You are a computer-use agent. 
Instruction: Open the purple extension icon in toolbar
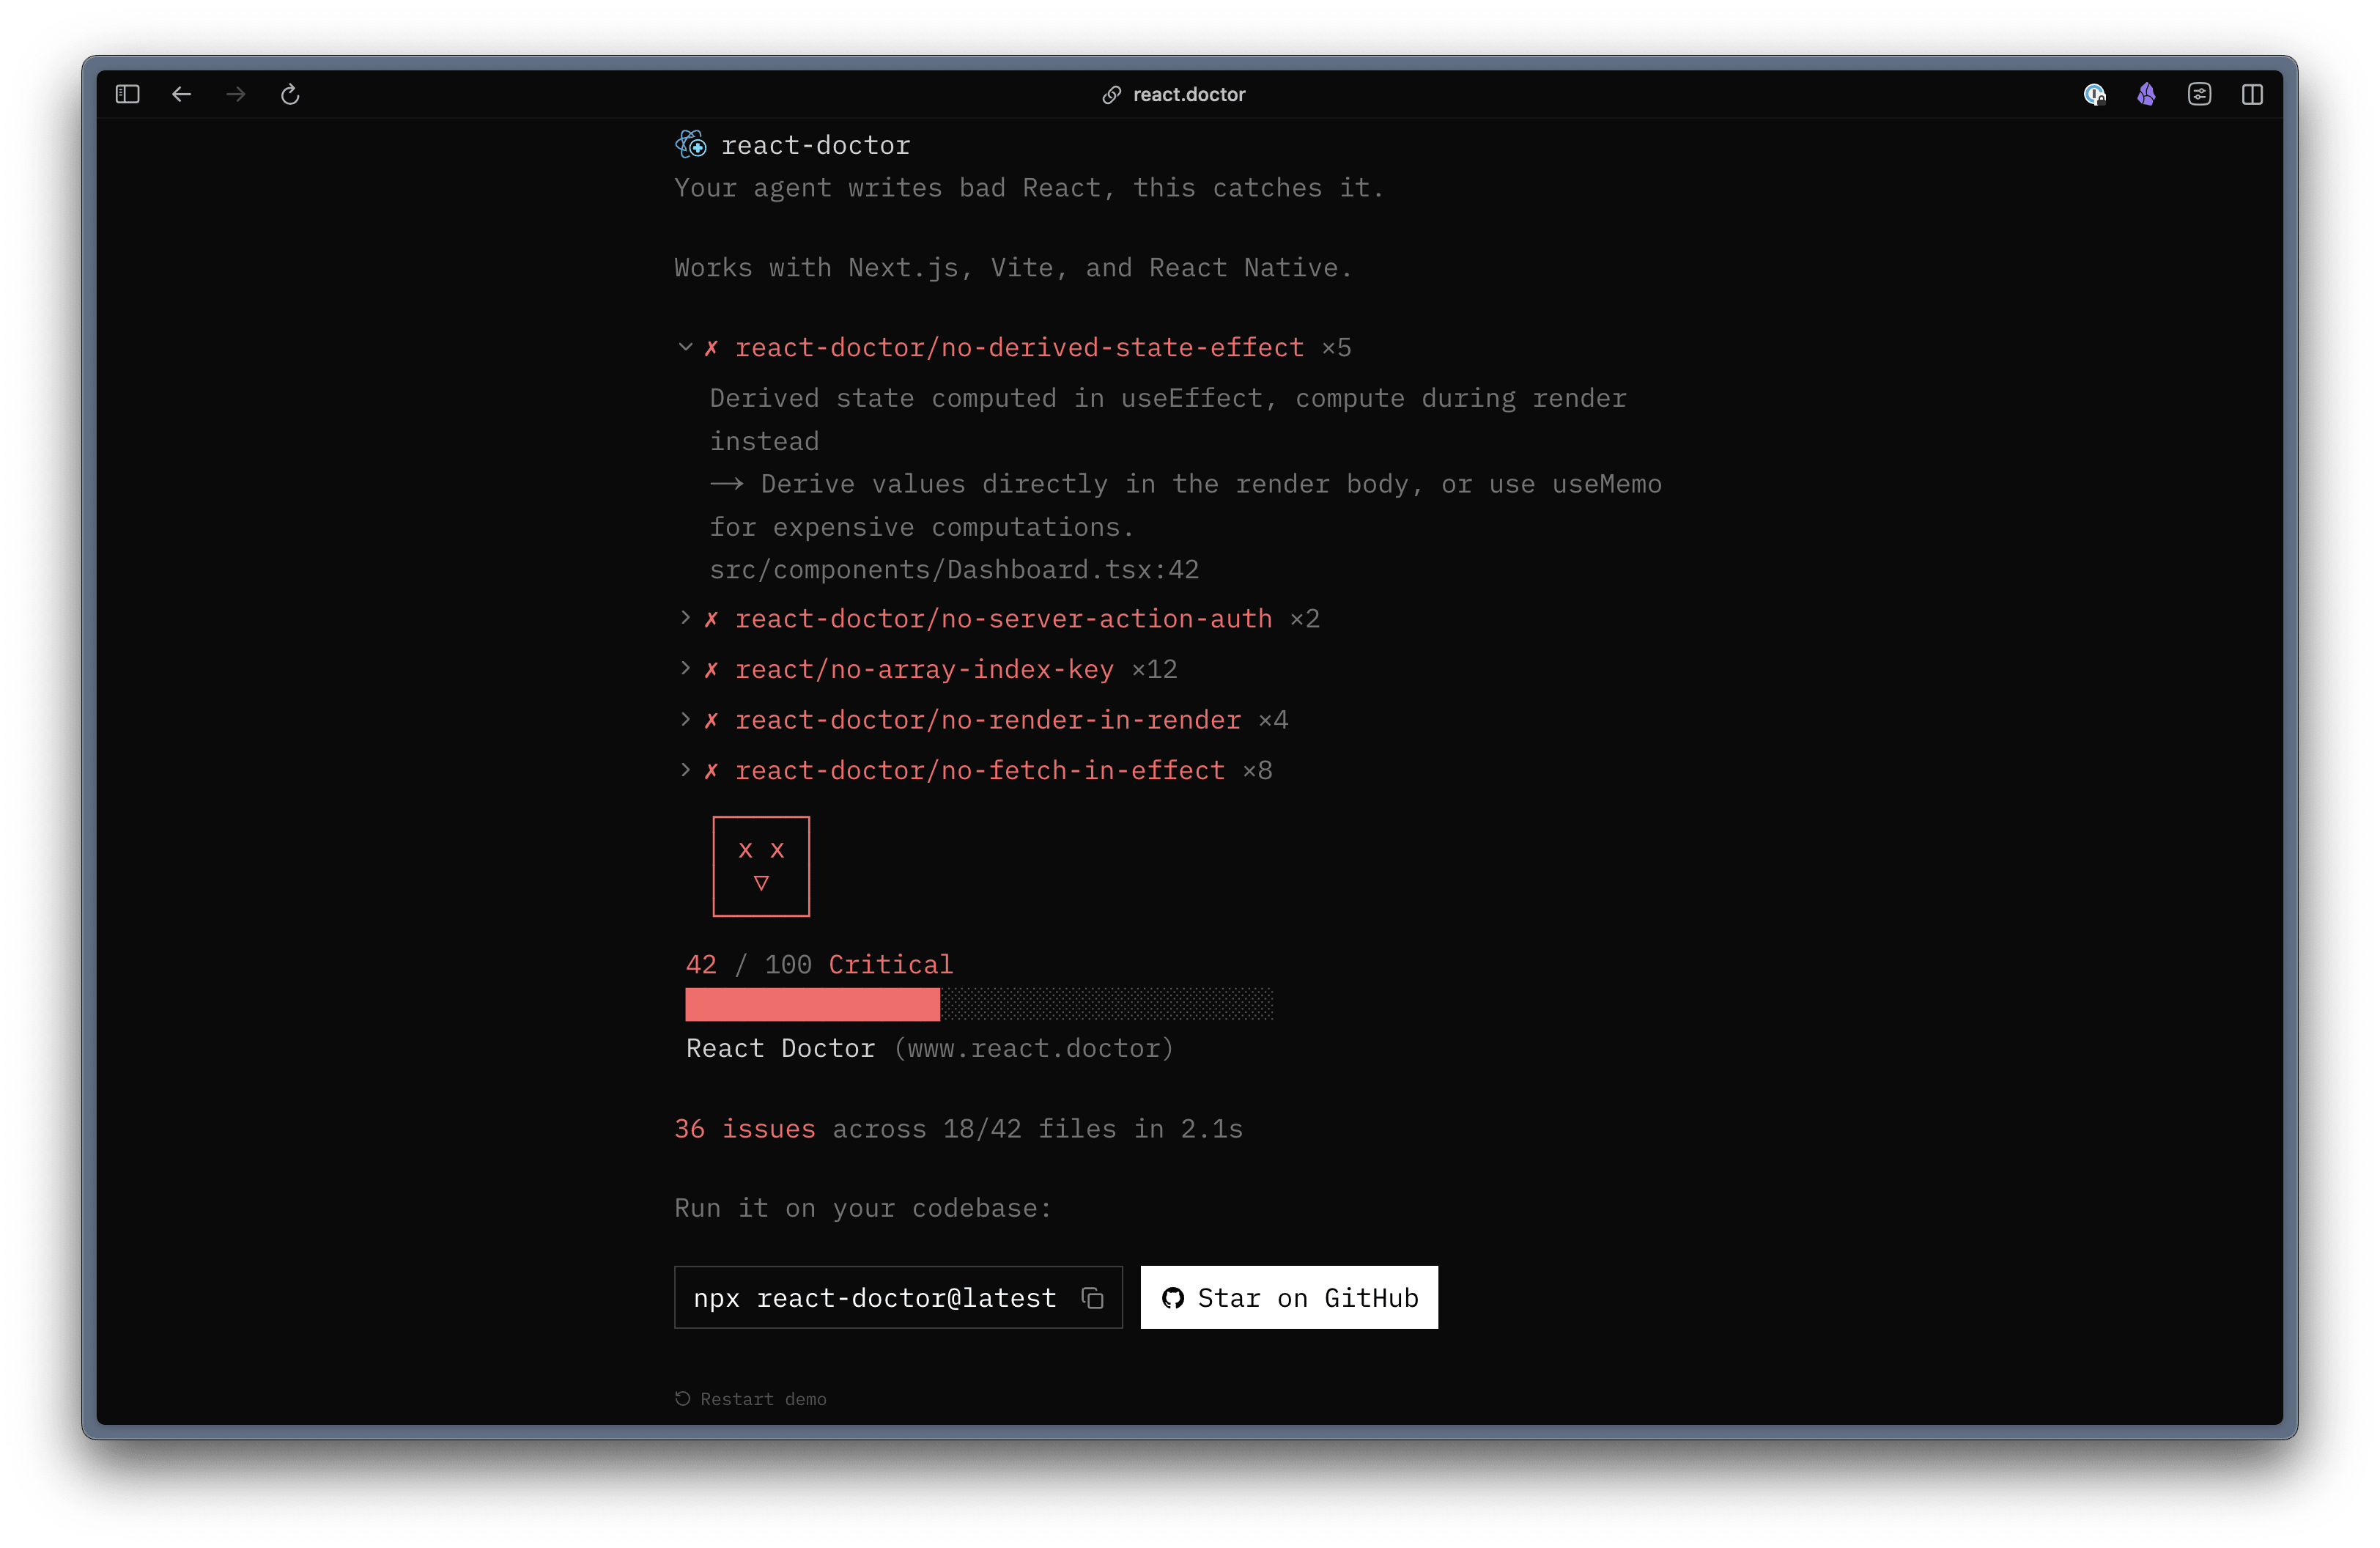point(2146,94)
